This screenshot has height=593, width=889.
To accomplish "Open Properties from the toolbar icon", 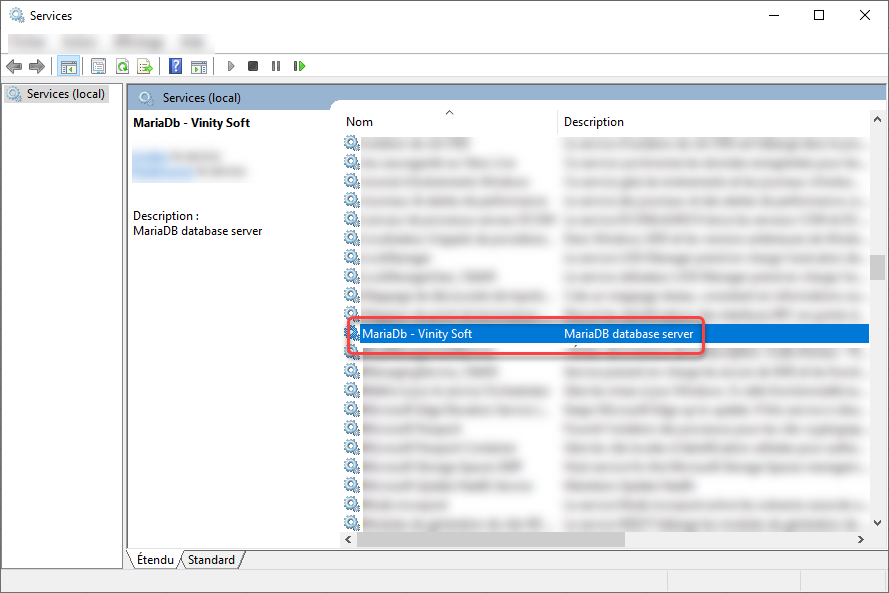I will tap(99, 66).
